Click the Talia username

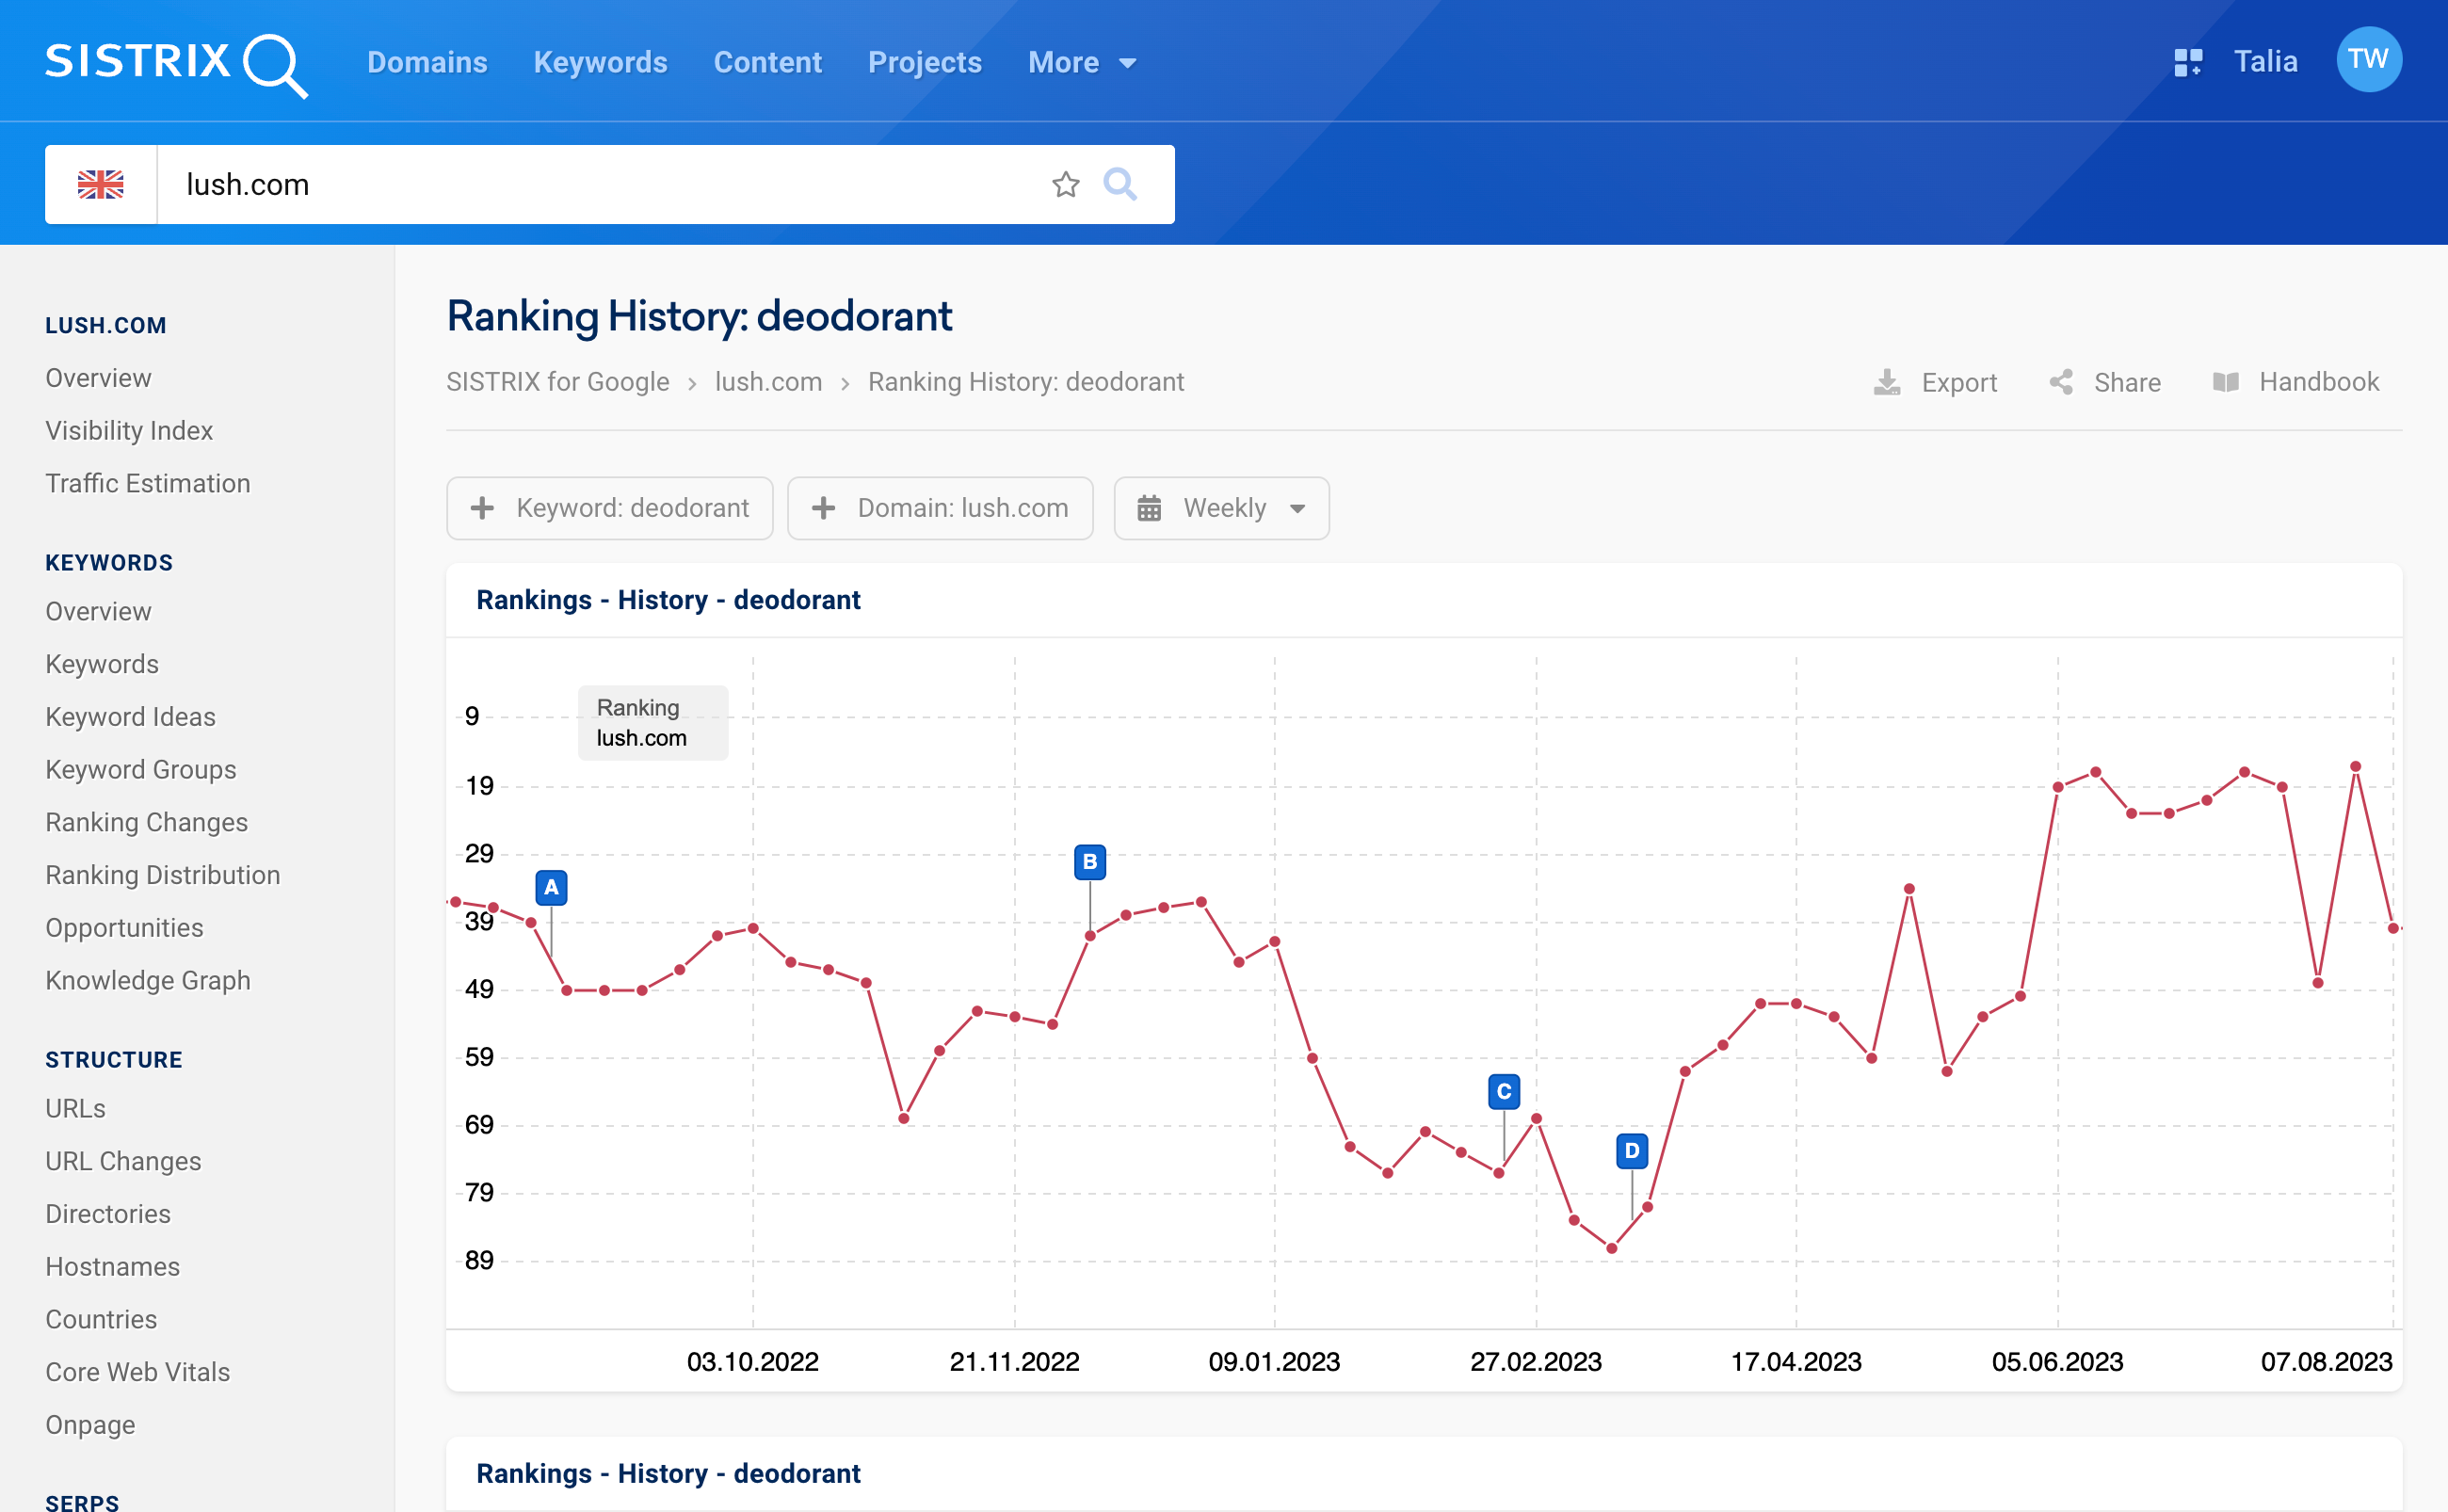[2266, 61]
